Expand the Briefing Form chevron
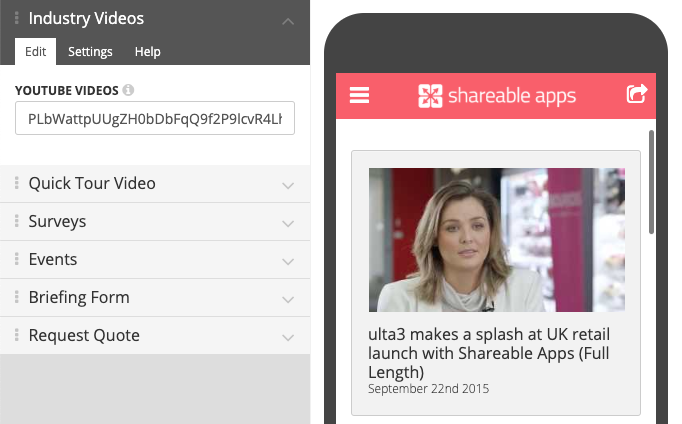The image size is (682, 424). pos(288,300)
